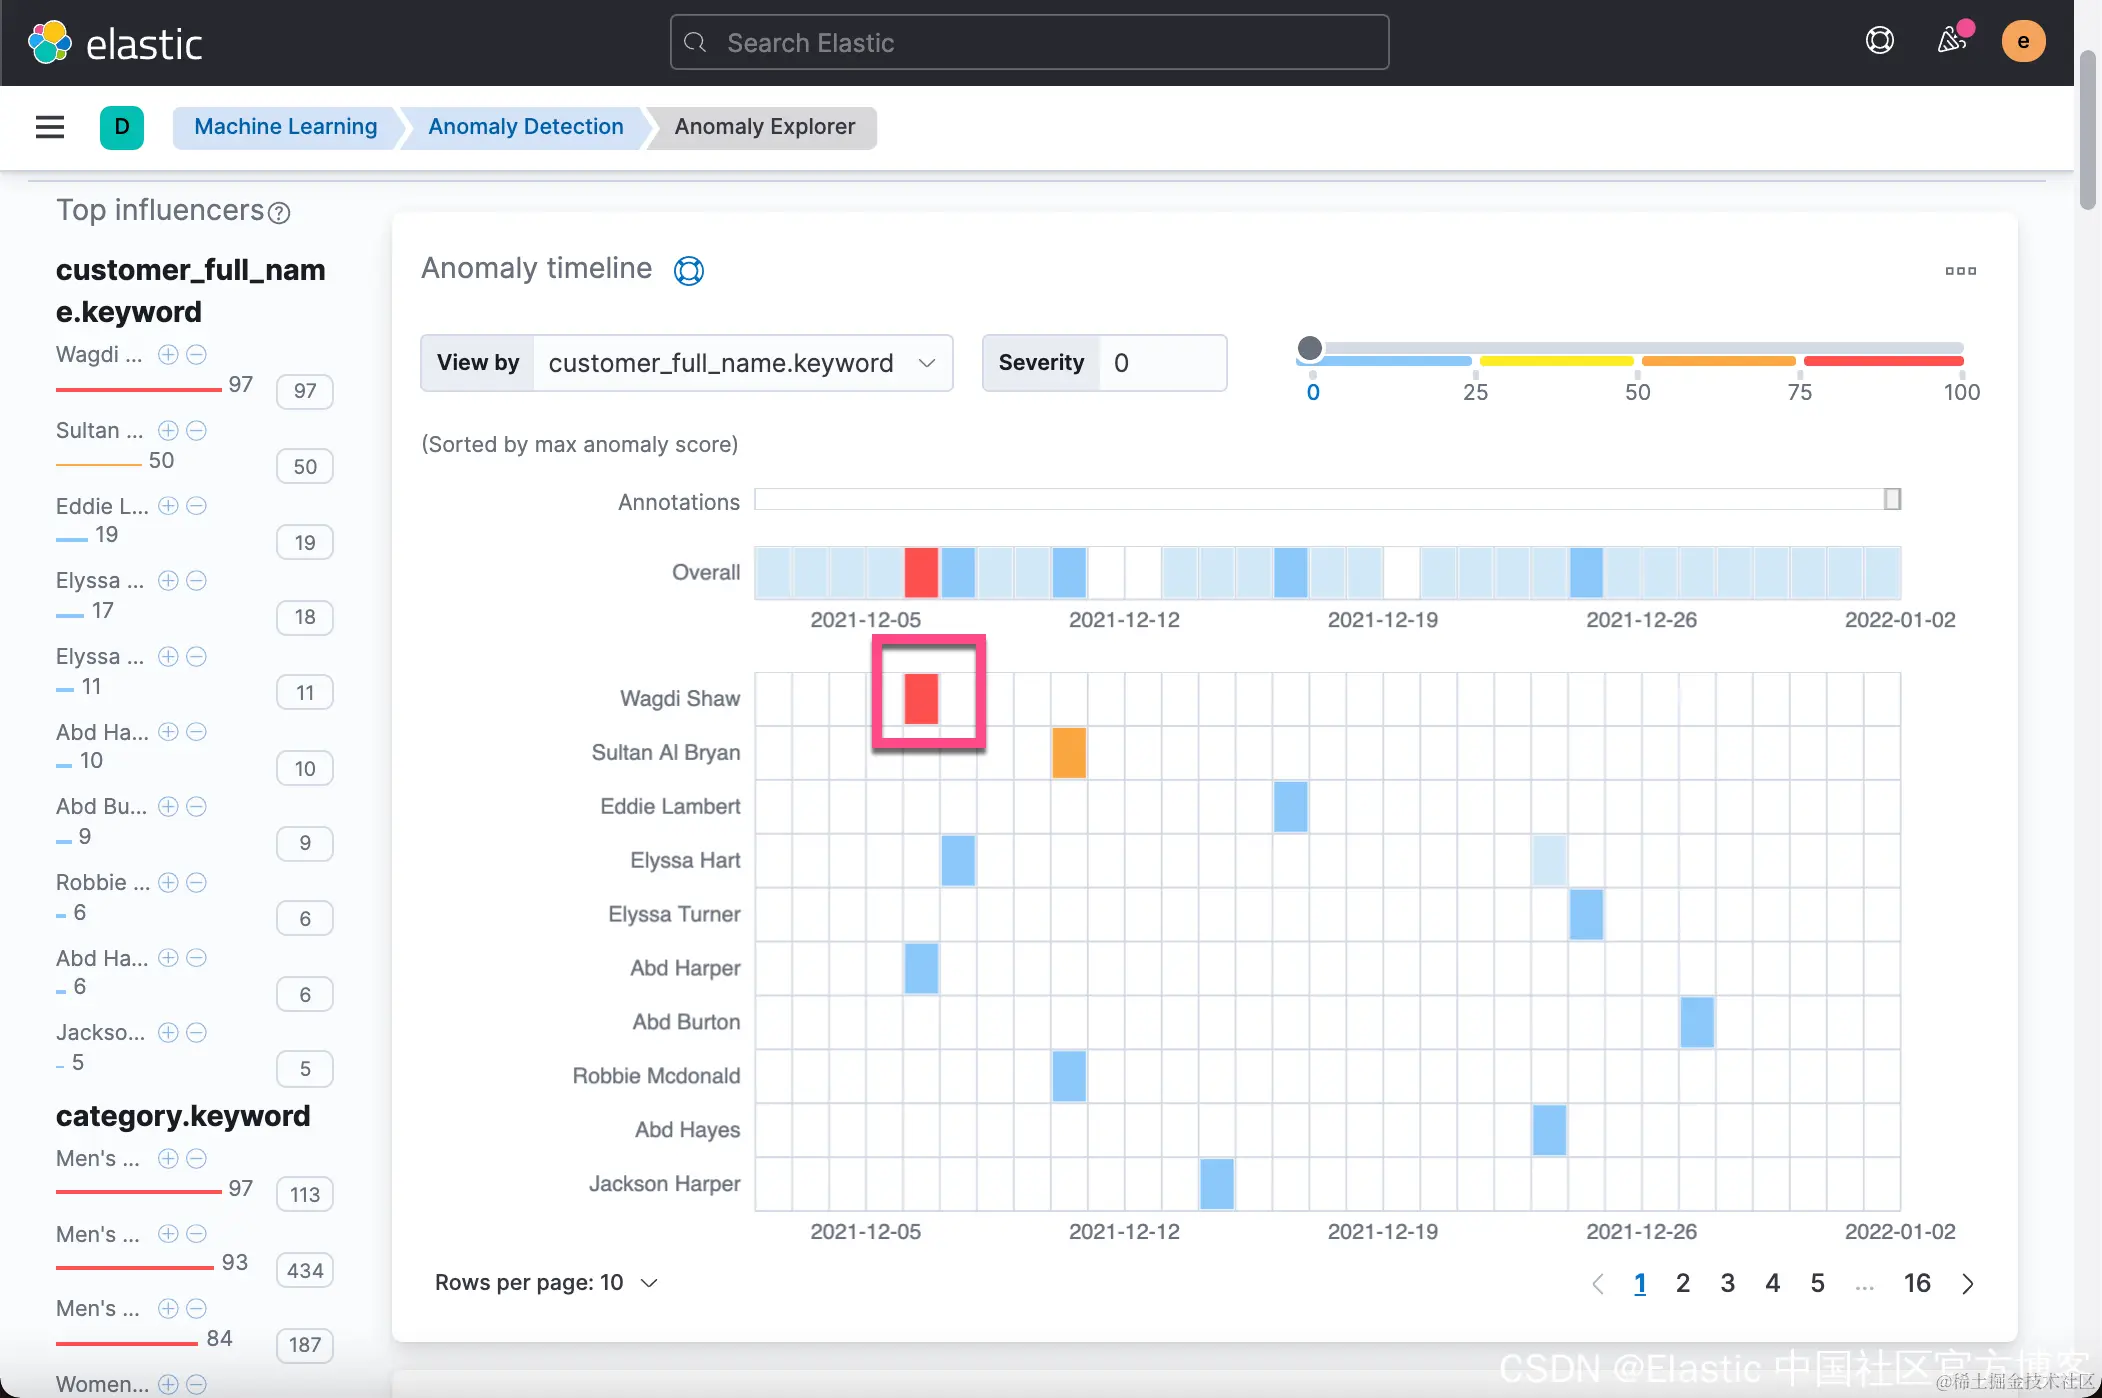Select the red Wagdi Shaw anomaly cell
Image resolution: width=2102 pixels, height=1398 pixels.
tap(921, 698)
